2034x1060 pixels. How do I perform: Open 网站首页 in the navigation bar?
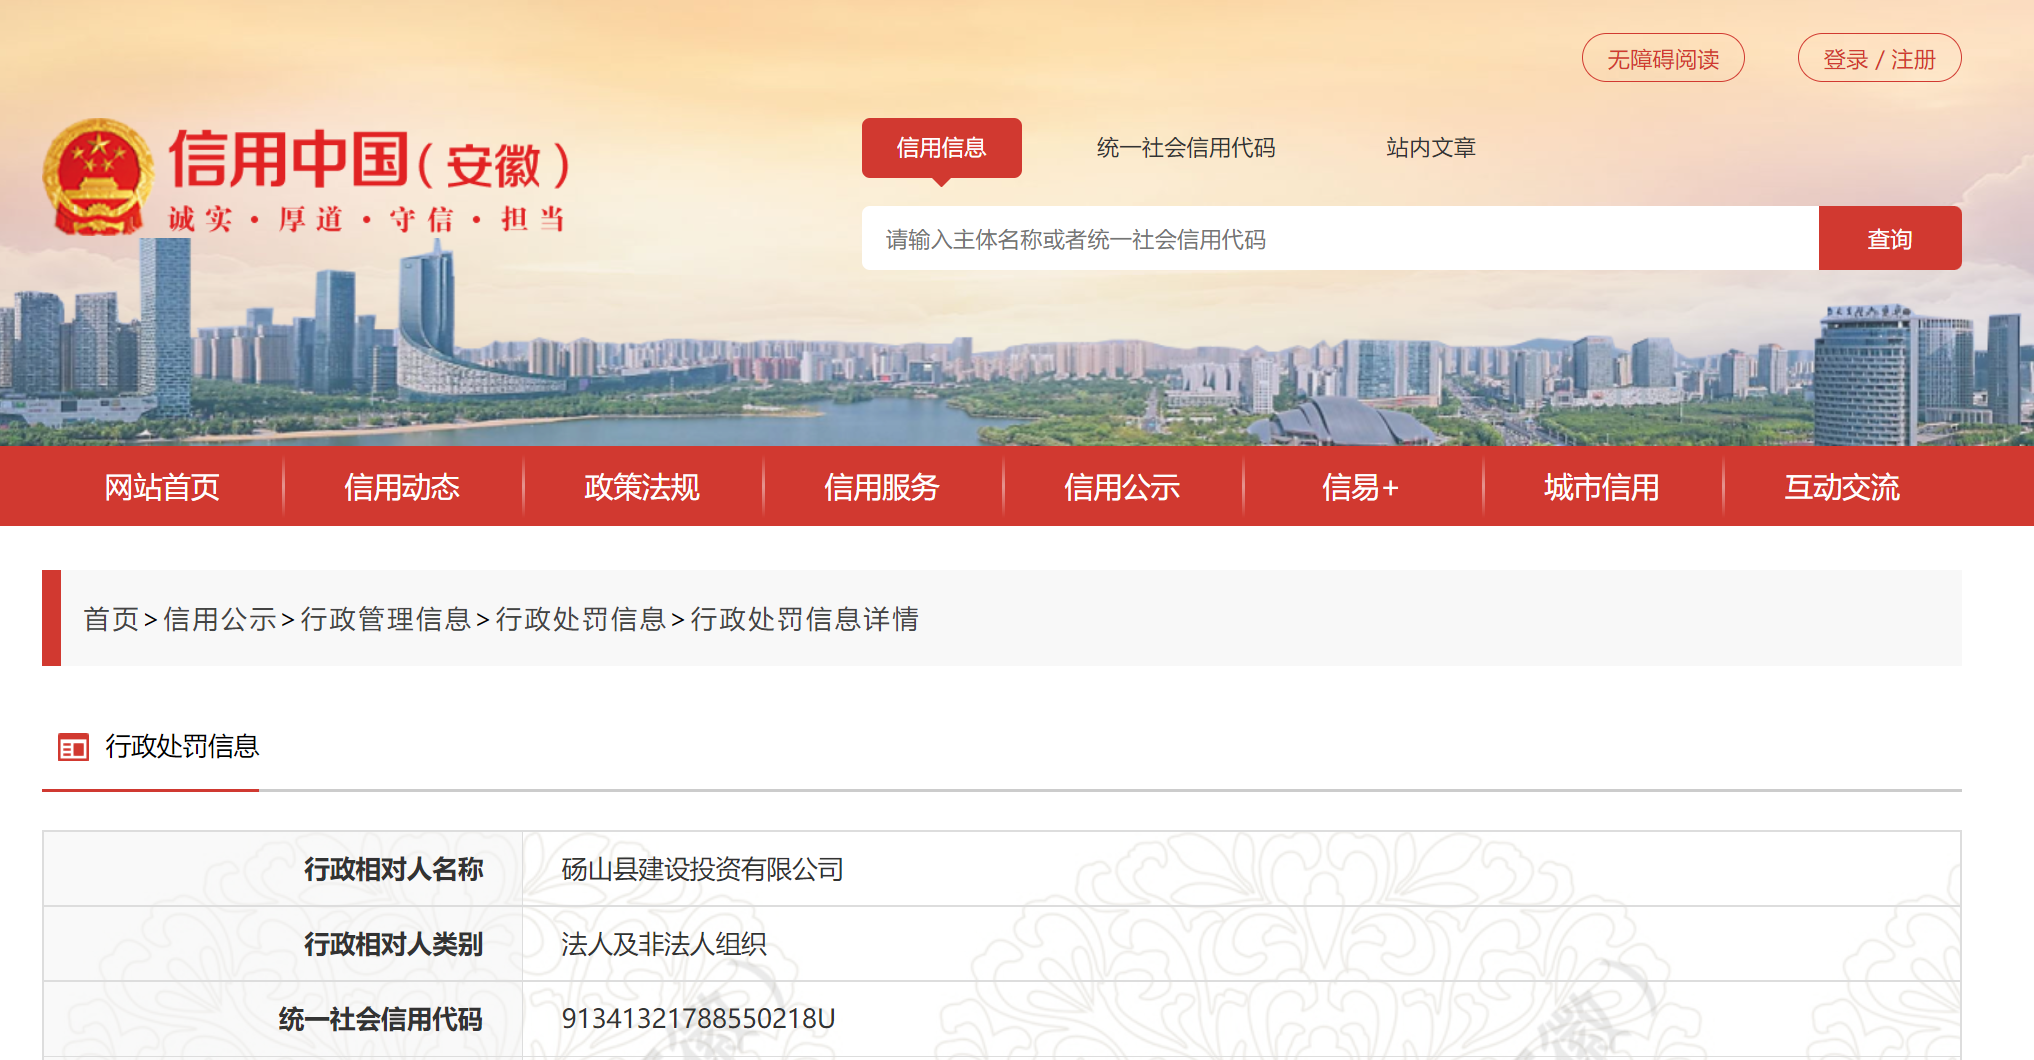(162, 487)
